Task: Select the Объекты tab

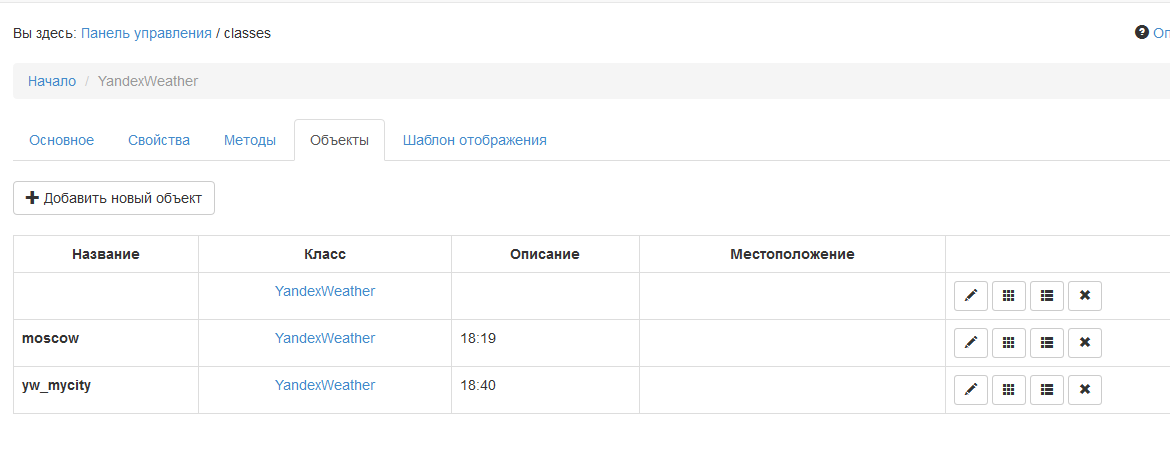Action: point(340,140)
